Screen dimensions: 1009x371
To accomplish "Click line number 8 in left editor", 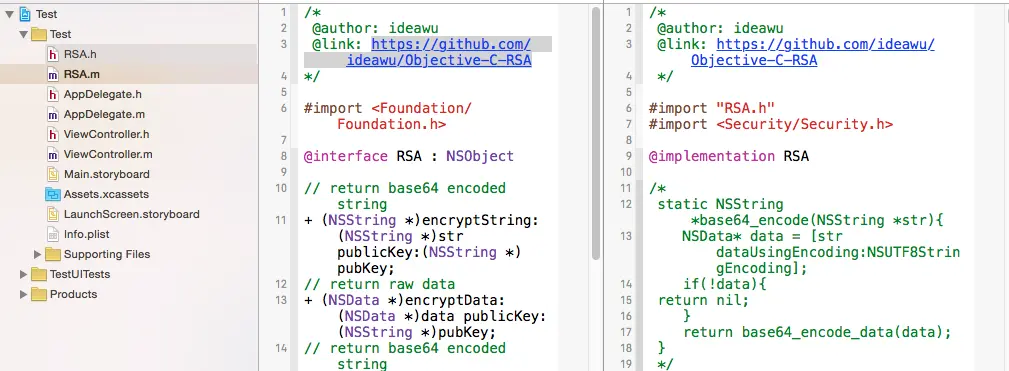I will coord(284,156).
